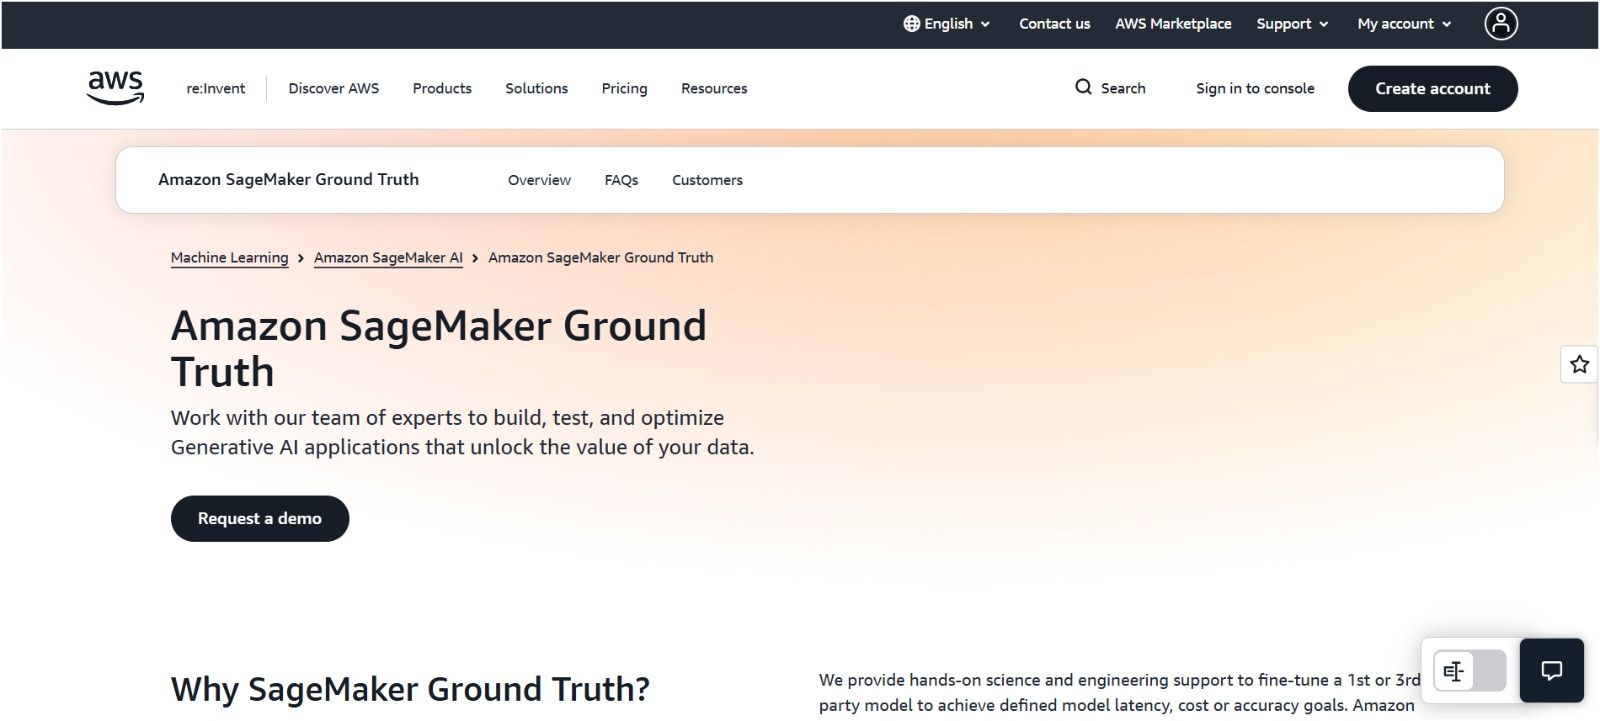Click the globe icon beside English
1600x721 pixels.
pos(911,24)
